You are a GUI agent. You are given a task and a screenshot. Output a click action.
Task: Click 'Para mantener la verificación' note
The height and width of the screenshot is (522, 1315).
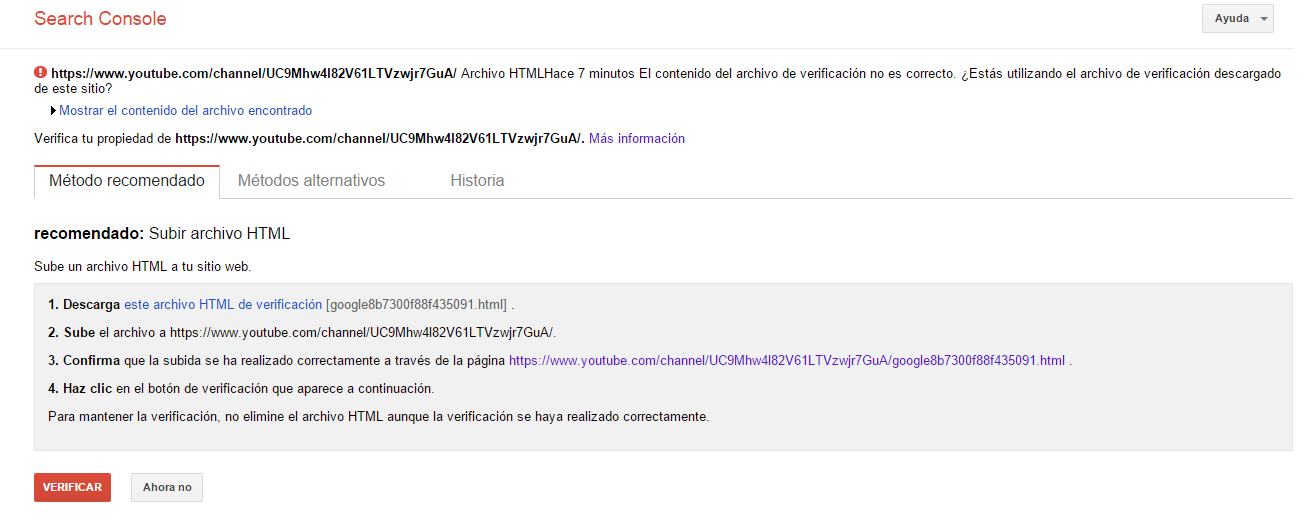(378, 417)
